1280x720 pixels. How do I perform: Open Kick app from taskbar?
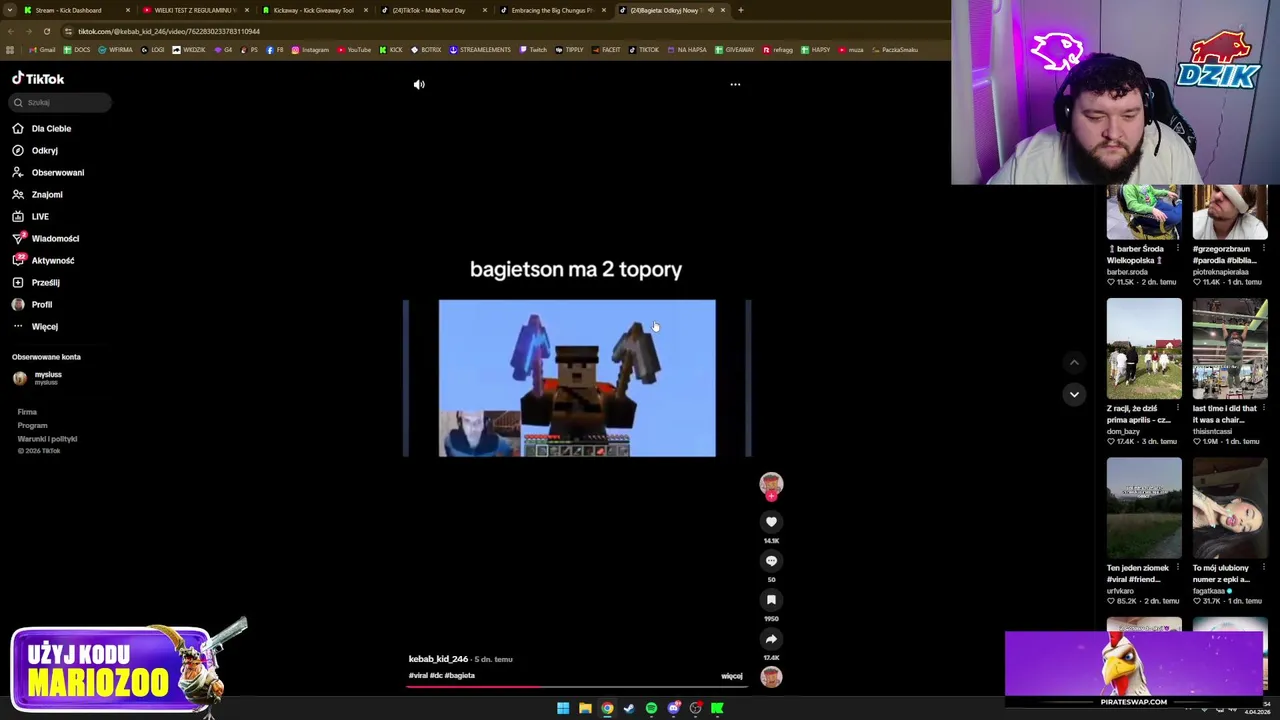pos(717,708)
